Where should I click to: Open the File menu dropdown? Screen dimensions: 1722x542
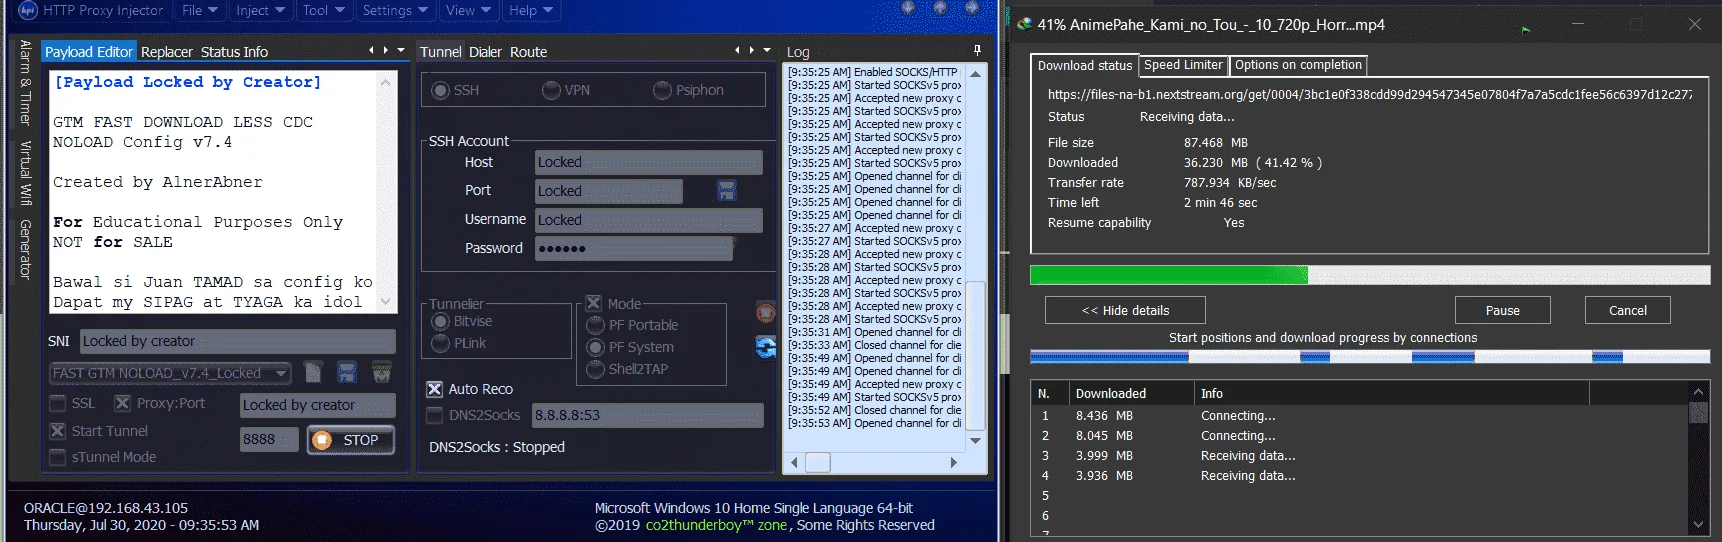[200, 10]
